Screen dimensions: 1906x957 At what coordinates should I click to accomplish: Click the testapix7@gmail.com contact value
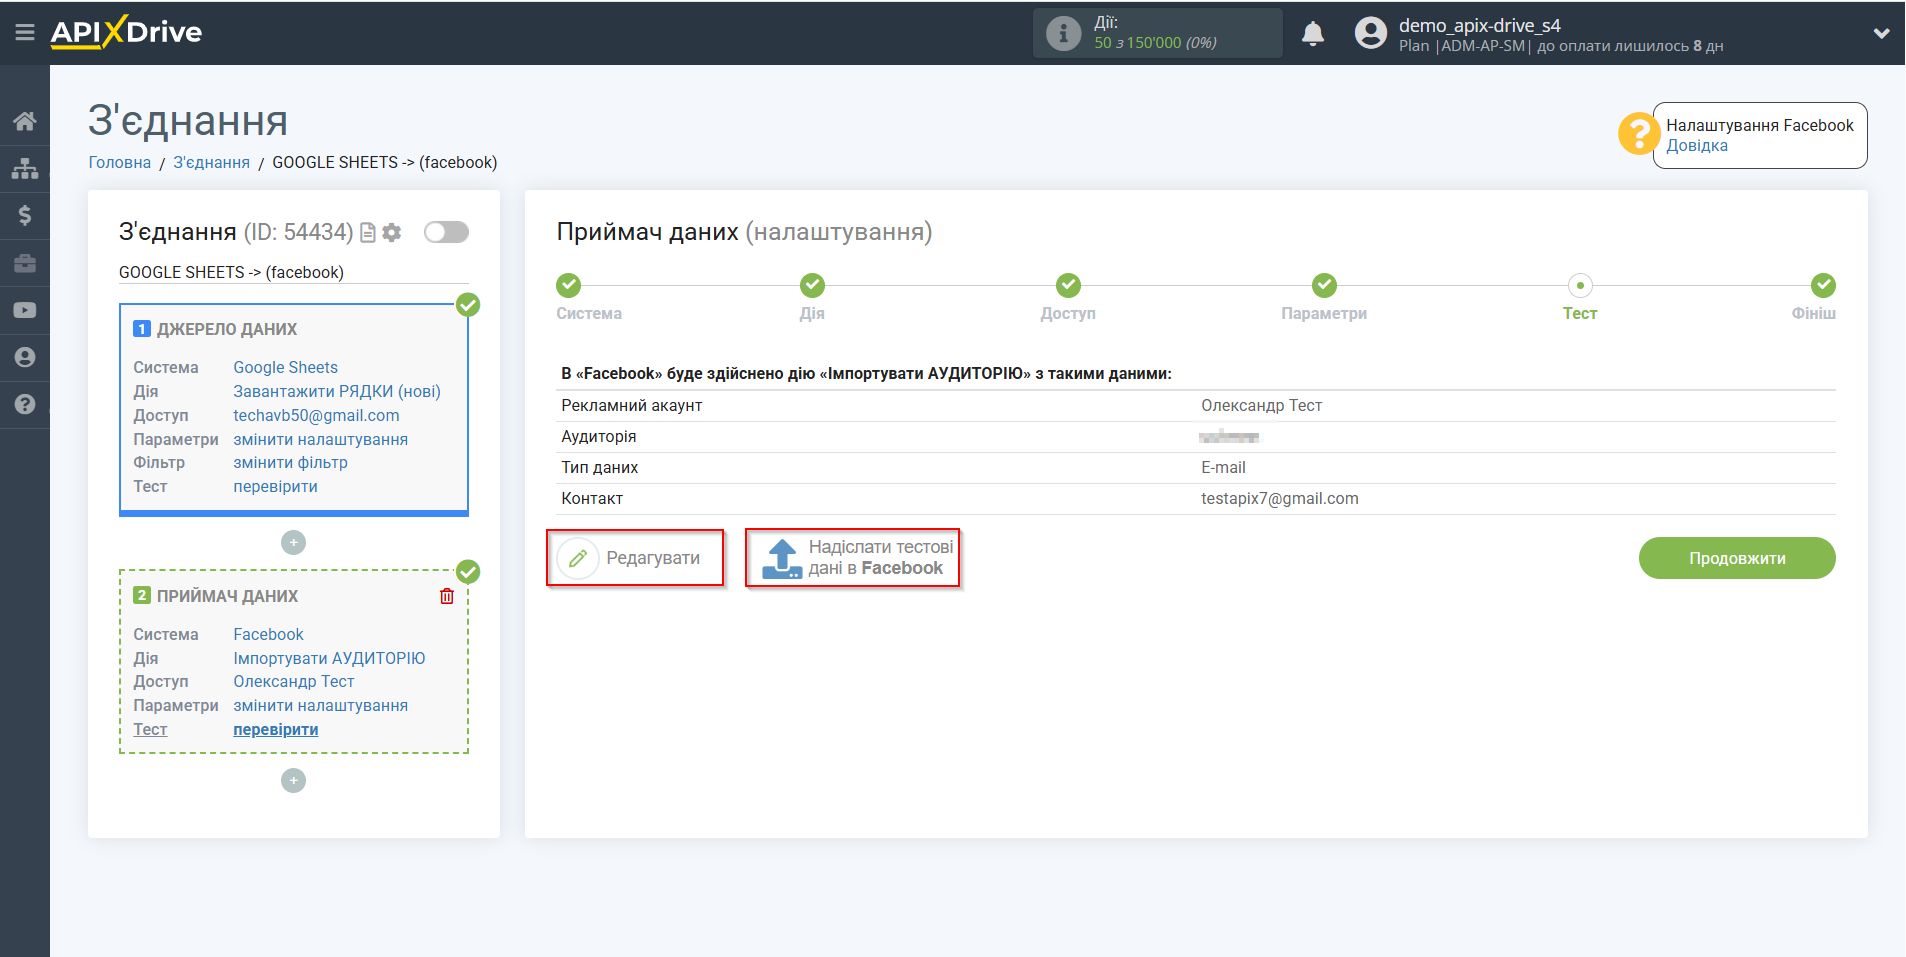(1279, 498)
